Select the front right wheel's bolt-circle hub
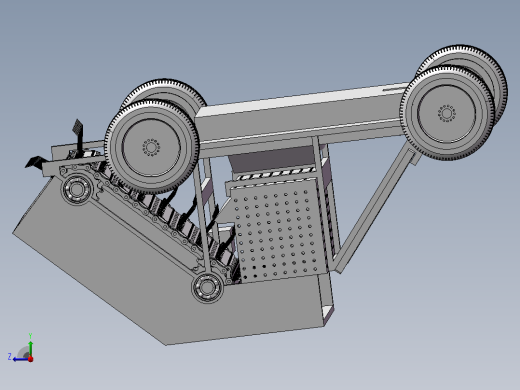520x390 pixels. [446, 114]
